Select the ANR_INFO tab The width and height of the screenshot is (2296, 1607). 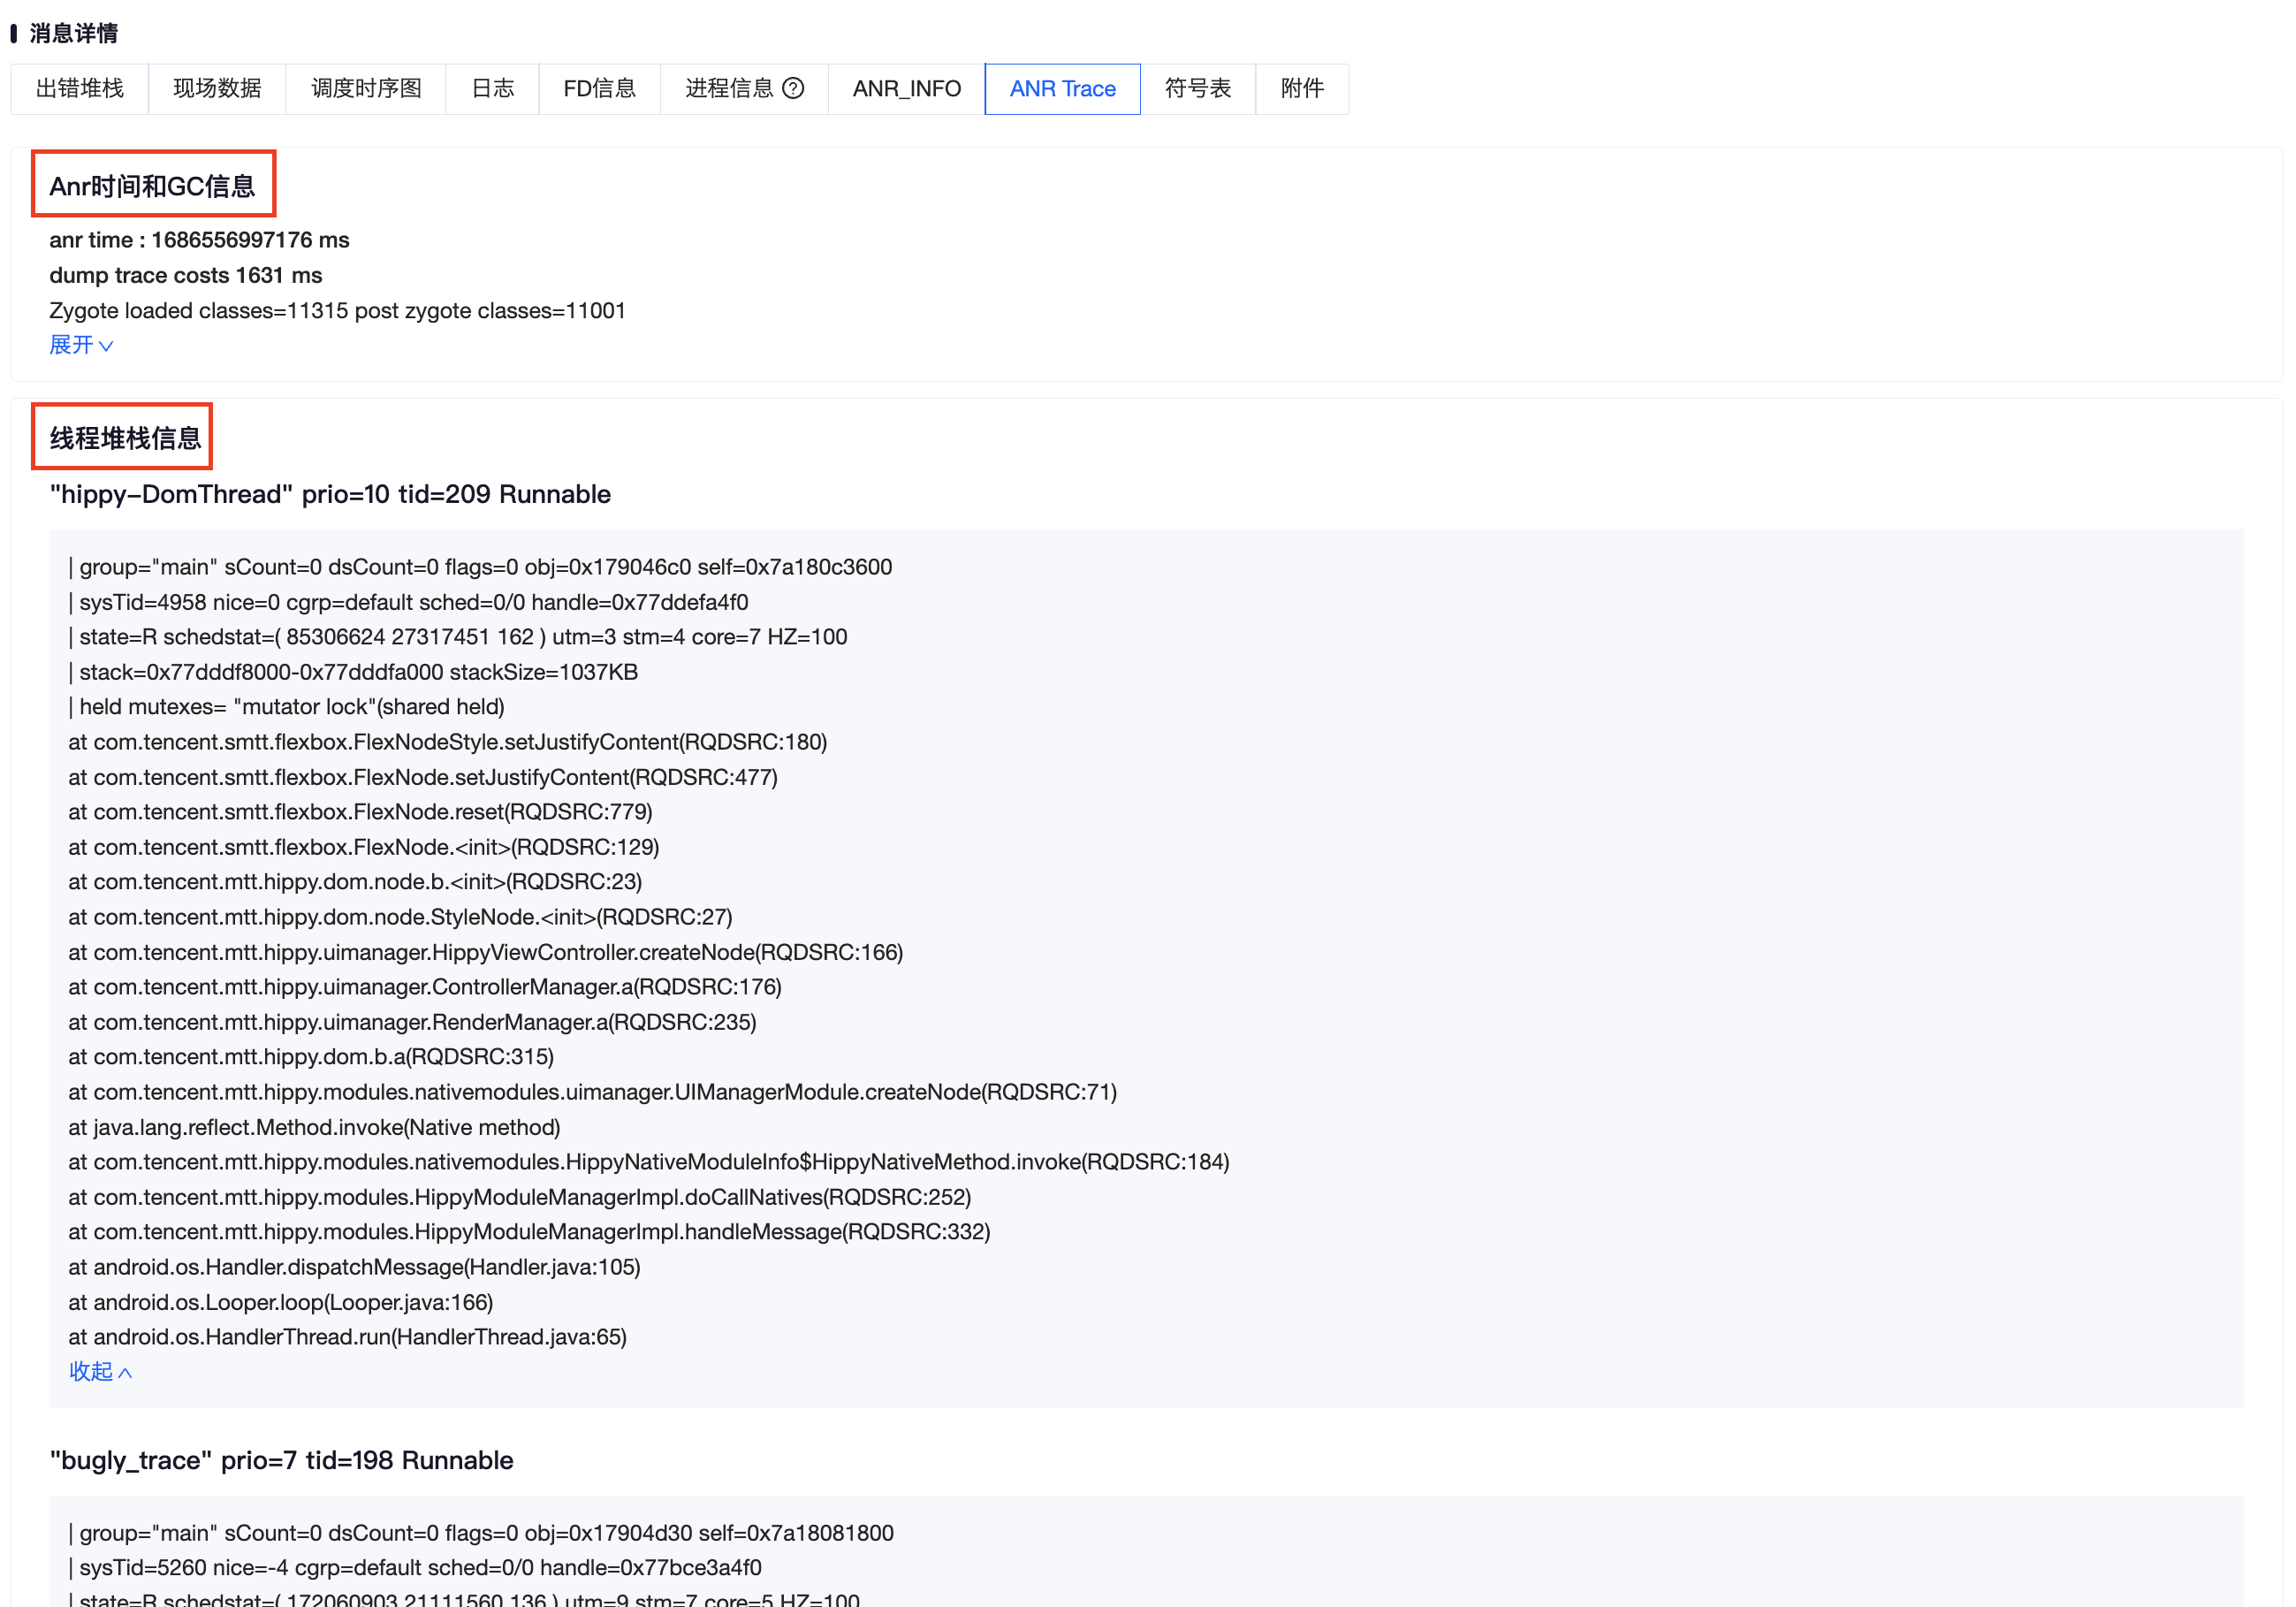coord(906,88)
